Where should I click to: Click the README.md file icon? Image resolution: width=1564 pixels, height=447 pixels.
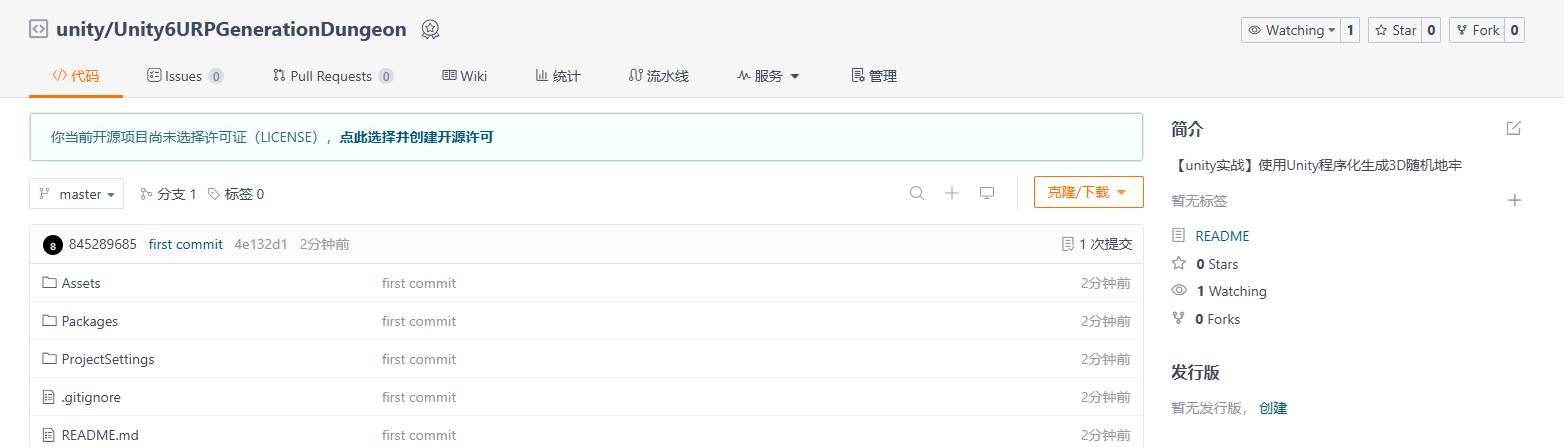49,435
